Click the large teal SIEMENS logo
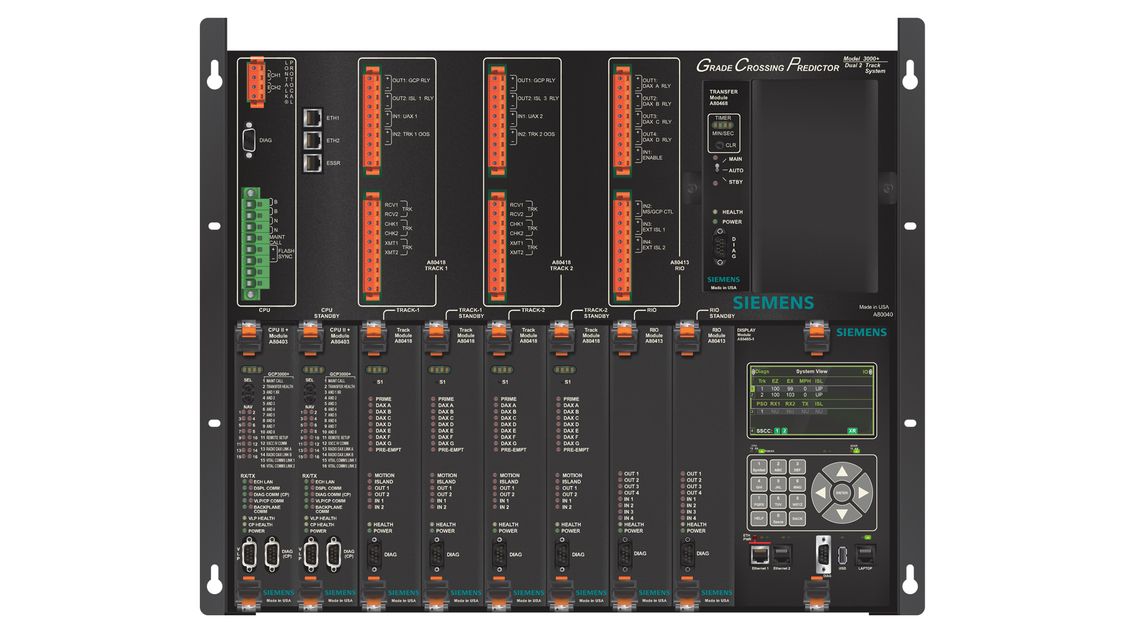Image resolution: width=1125 pixels, height=633 pixels. point(773,303)
